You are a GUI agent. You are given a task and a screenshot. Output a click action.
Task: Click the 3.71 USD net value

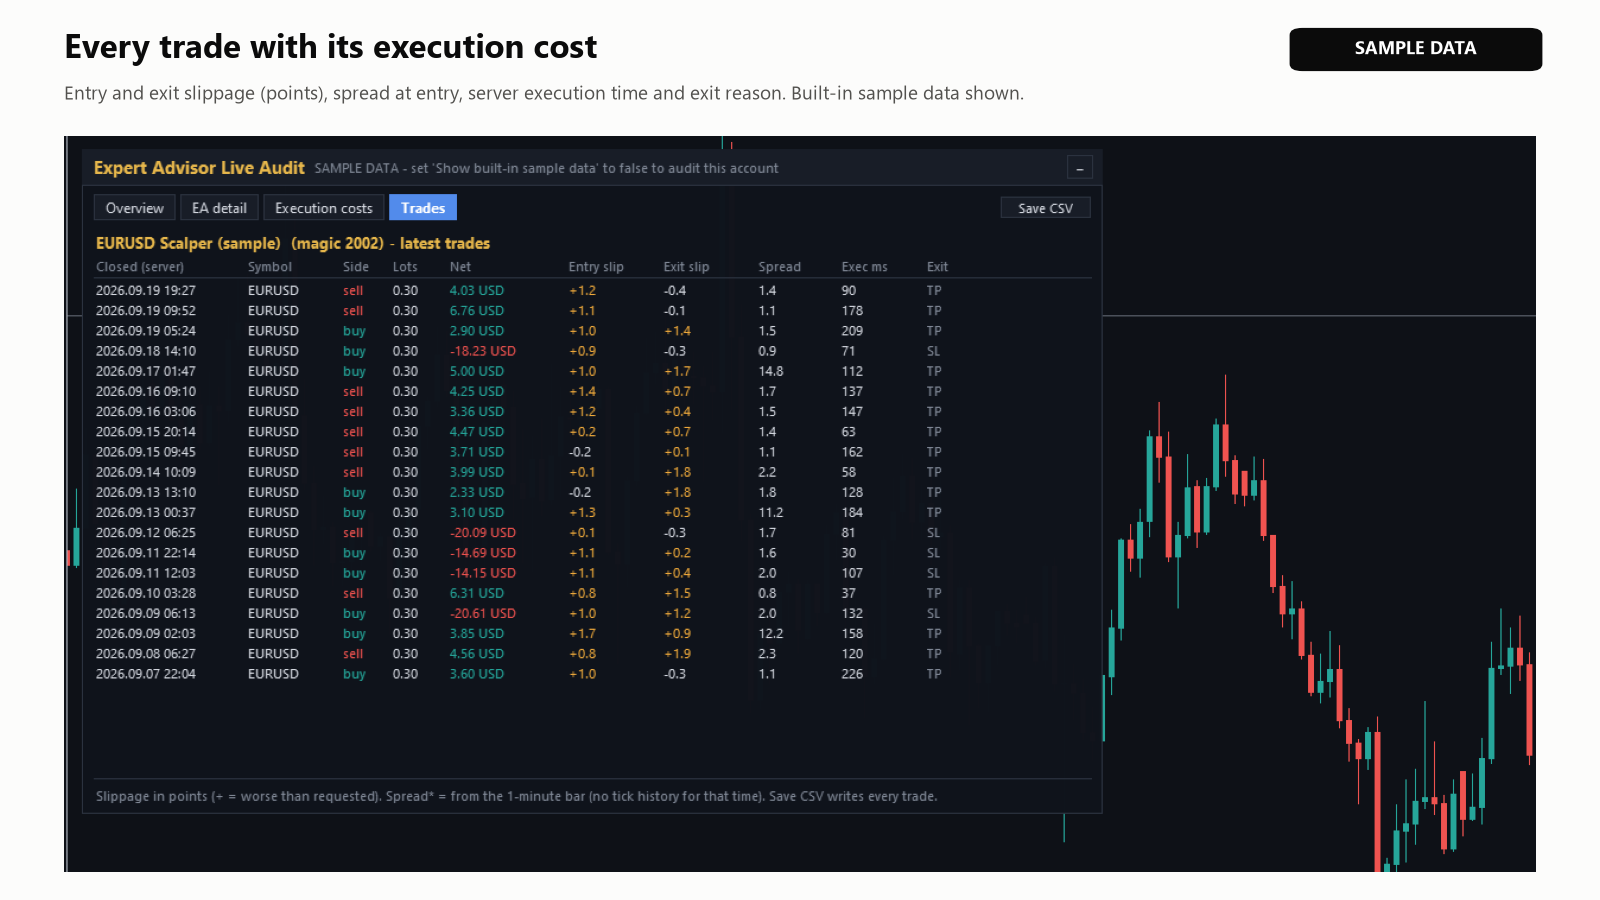pos(476,452)
